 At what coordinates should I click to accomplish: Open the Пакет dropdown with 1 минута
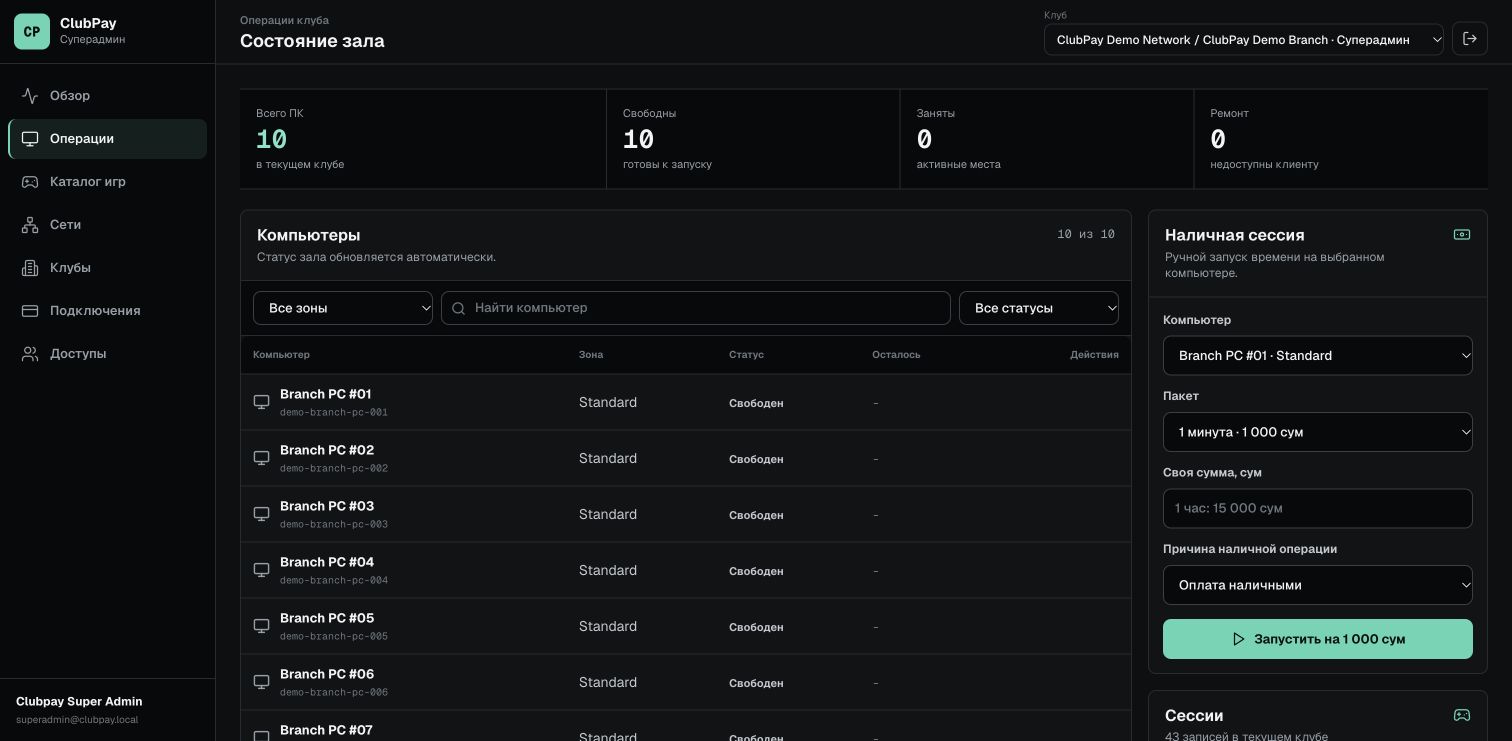coord(1318,432)
